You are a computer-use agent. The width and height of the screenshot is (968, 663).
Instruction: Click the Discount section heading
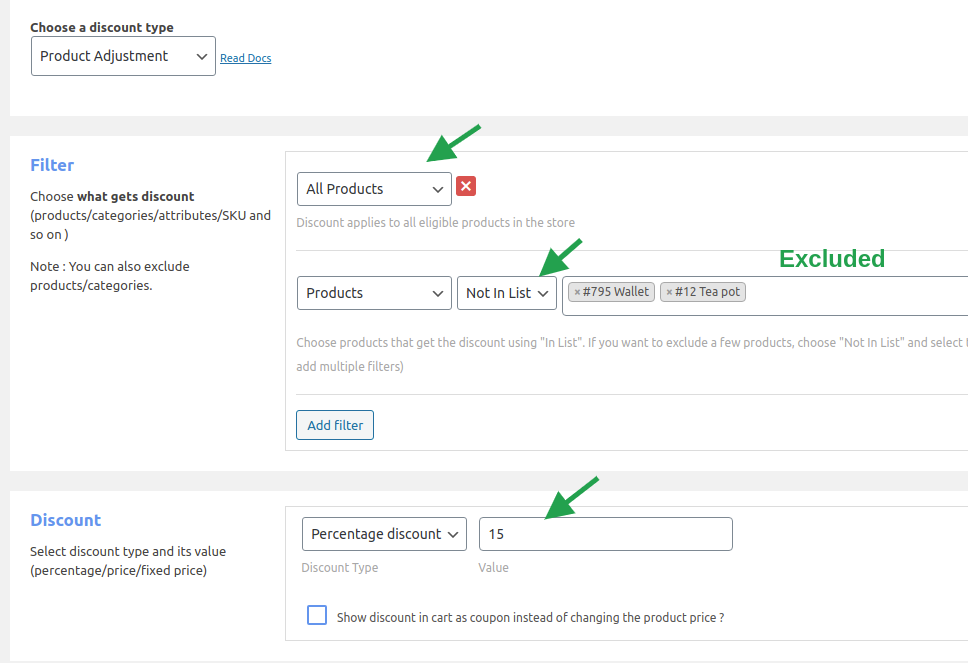click(65, 520)
